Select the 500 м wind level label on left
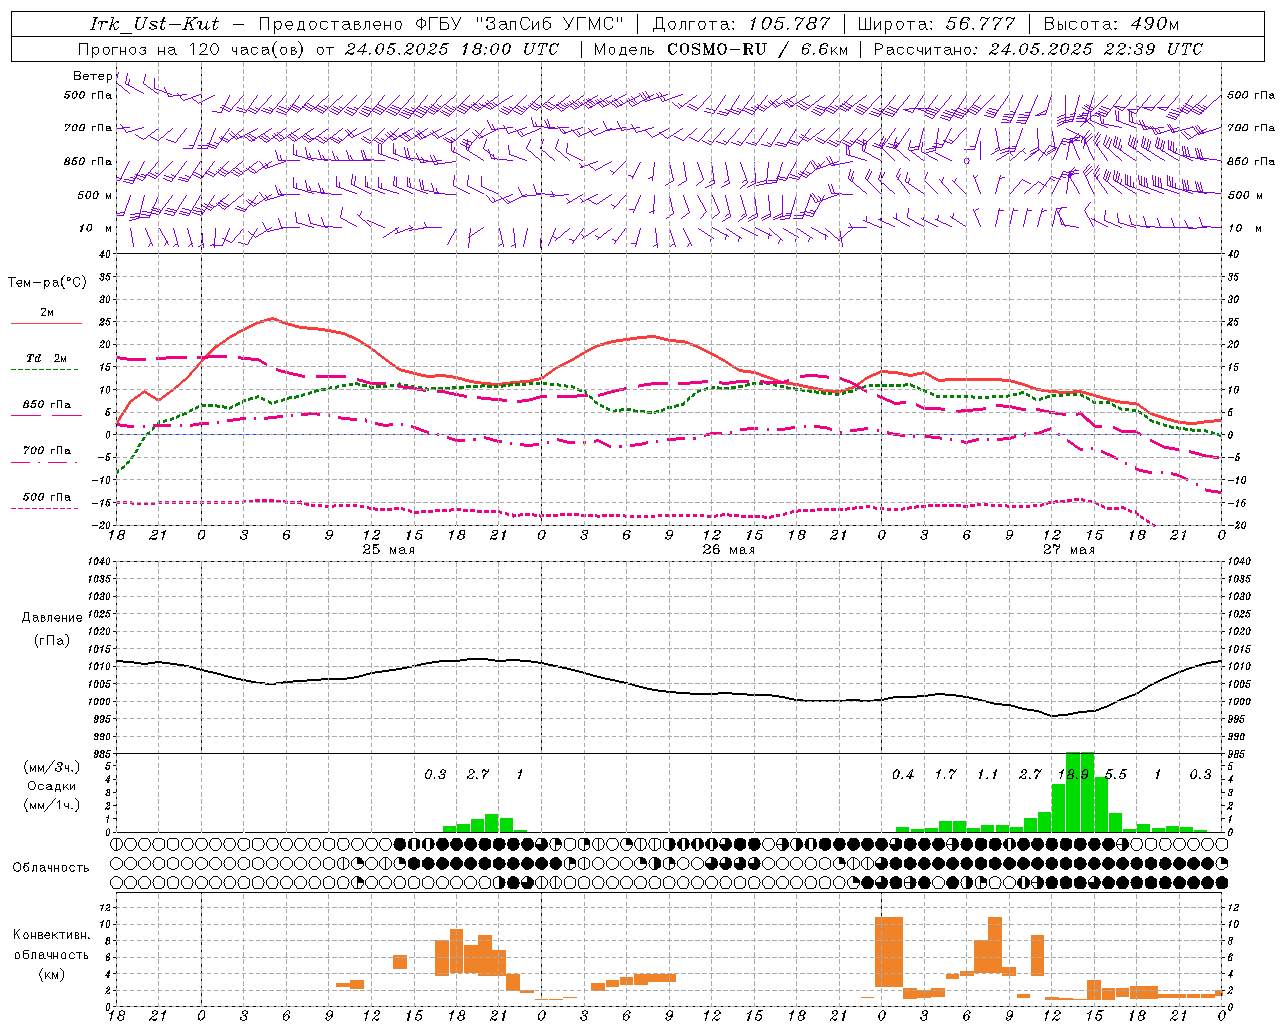This screenshot has height=1024, width=1280. coord(95,195)
